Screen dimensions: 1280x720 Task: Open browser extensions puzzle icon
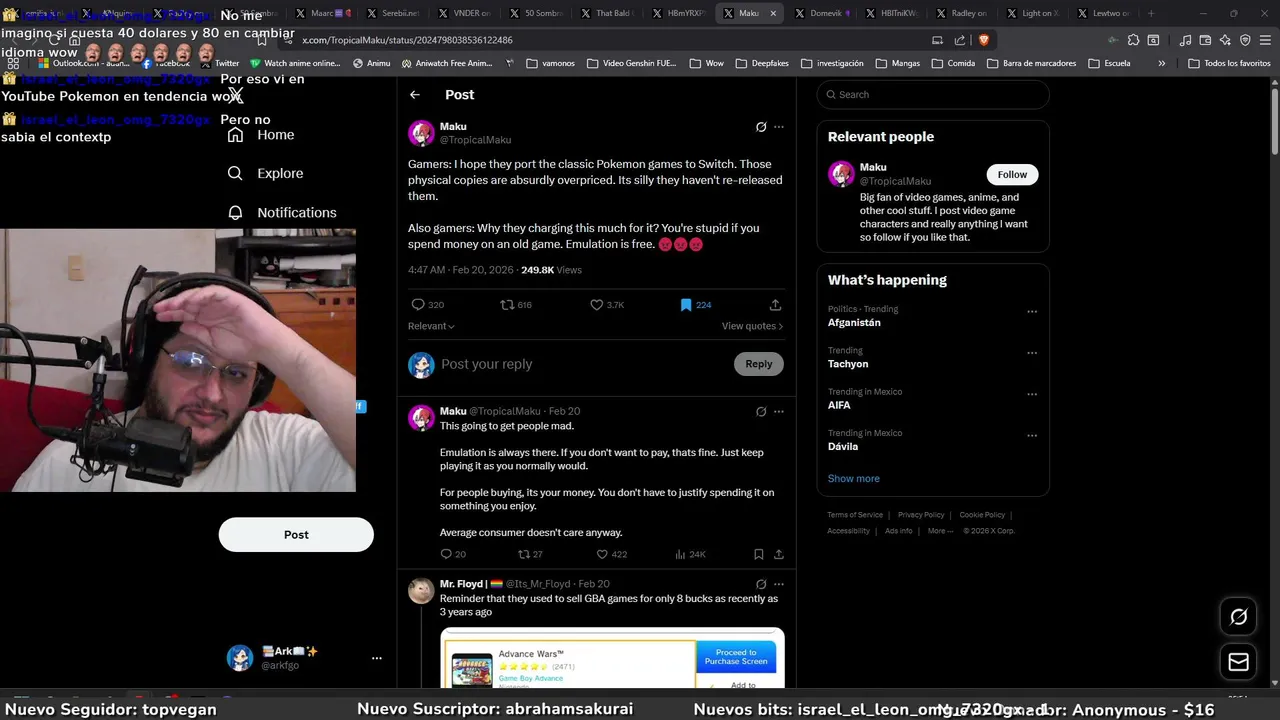[x=1133, y=40]
